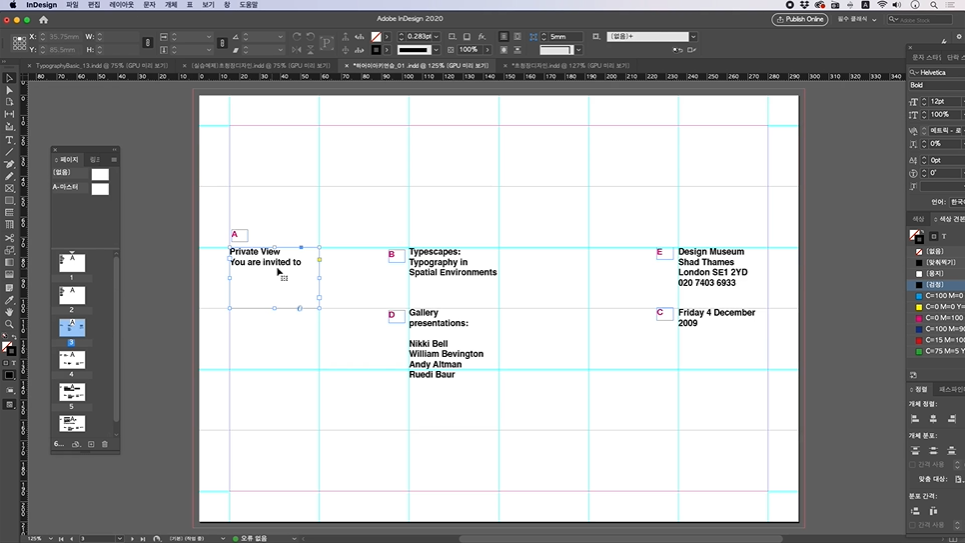Screen dimensions: 965x543
Task: Open object style (없음)+ dropdown
Action: tap(693, 37)
